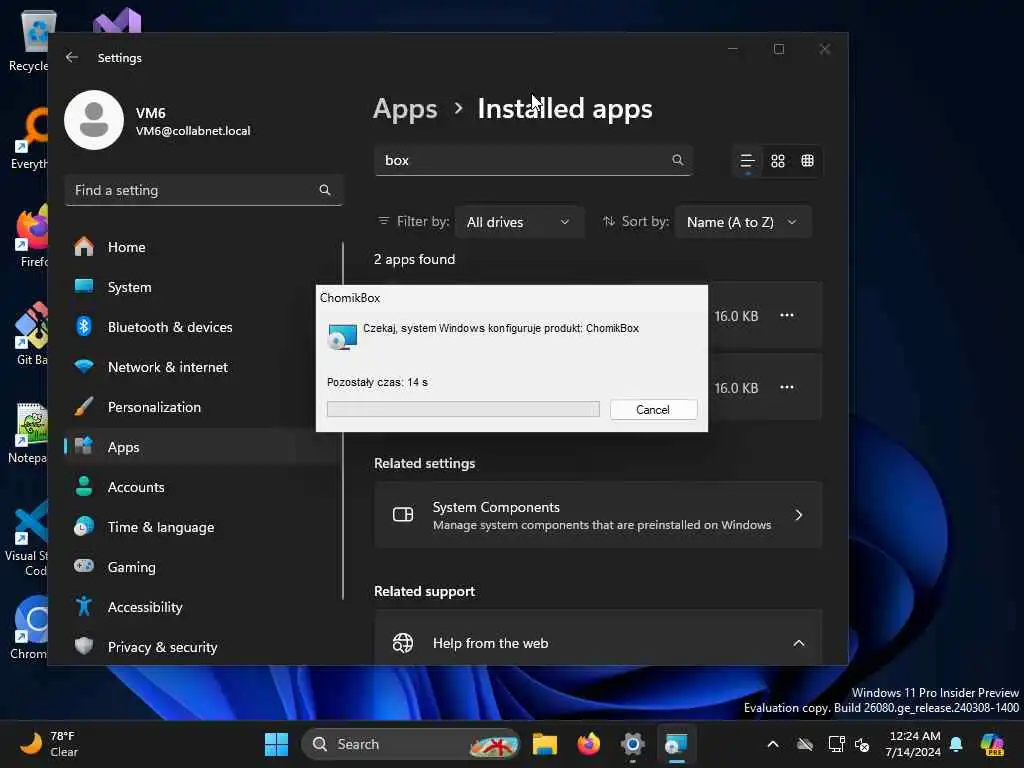Focus the Find a setting search field
Image resolution: width=1024 pixels, height=768 pixels.
[204, 190]
